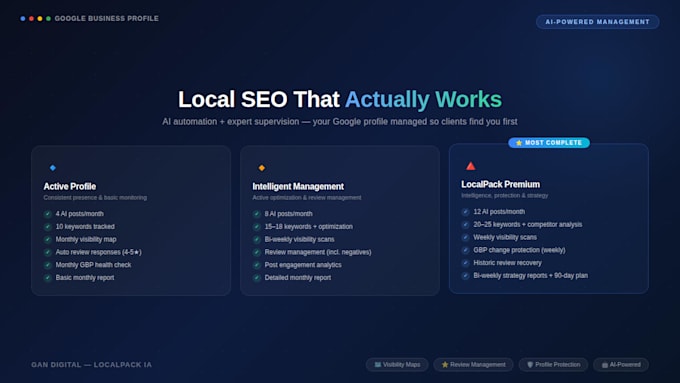Click the AI automation + expert supervision subtitle

pos(340,122)
